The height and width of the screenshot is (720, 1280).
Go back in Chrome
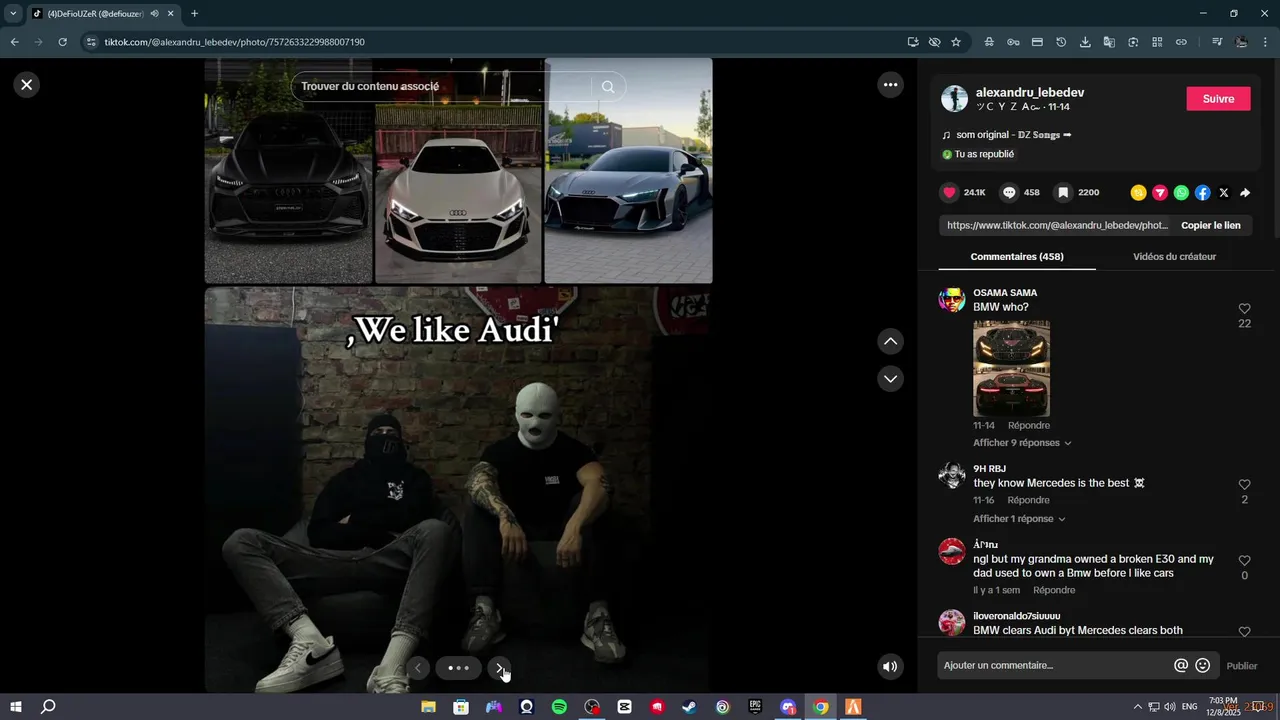click(14, 42)
